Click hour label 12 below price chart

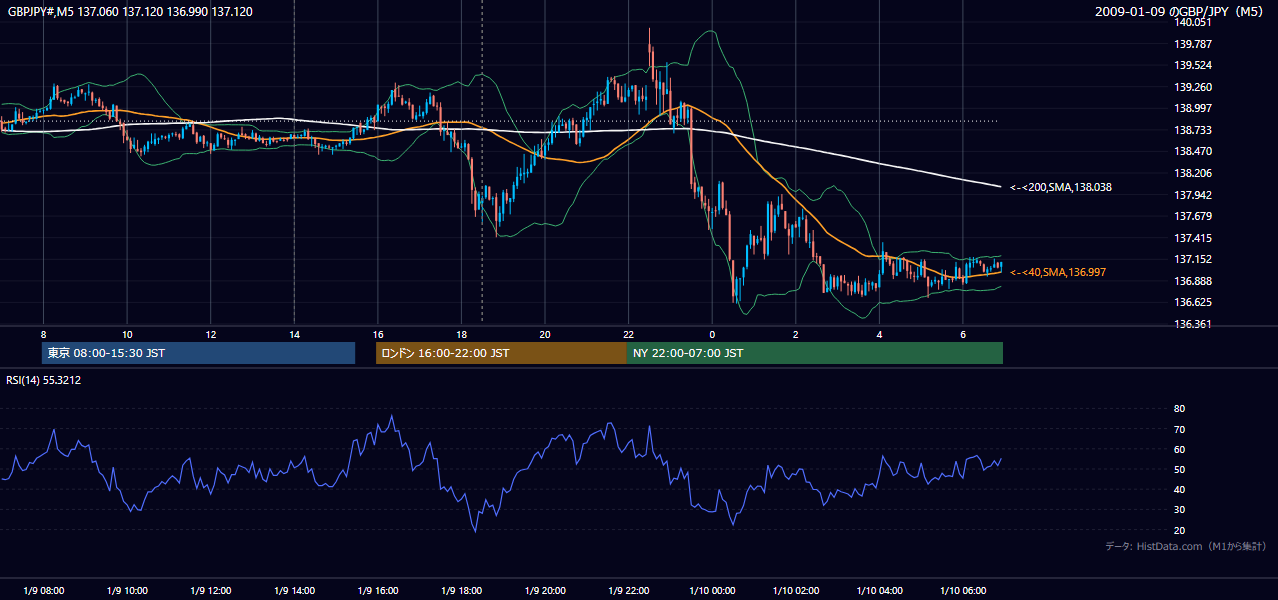[x=210, y=334]
